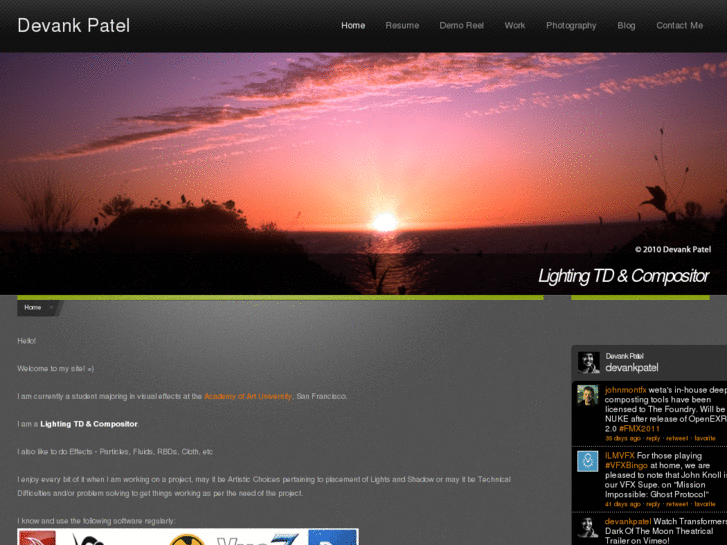Click '© 2010 Devank Patel' banner caption
The image size is (727, 545).
click(x=672, y=250)
